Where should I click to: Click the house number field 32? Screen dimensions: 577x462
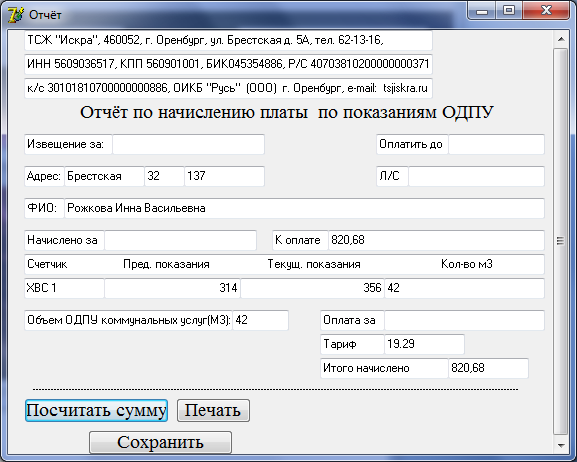tap(164, 176)
